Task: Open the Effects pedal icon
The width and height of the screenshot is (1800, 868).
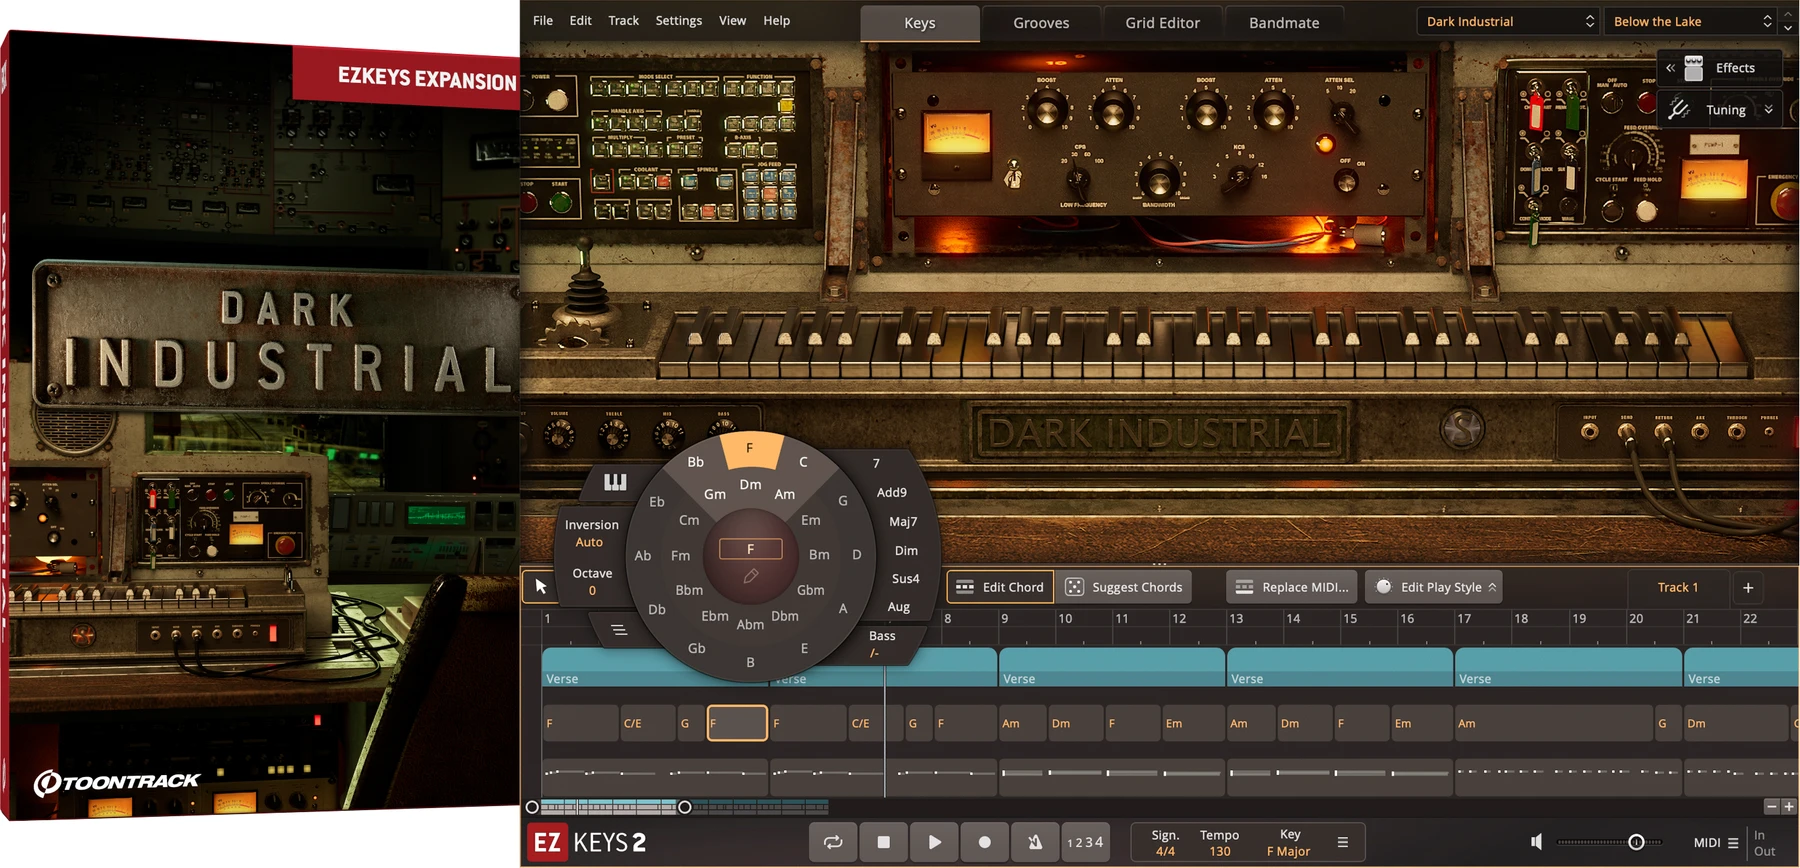Action: tap(1694, 68)
